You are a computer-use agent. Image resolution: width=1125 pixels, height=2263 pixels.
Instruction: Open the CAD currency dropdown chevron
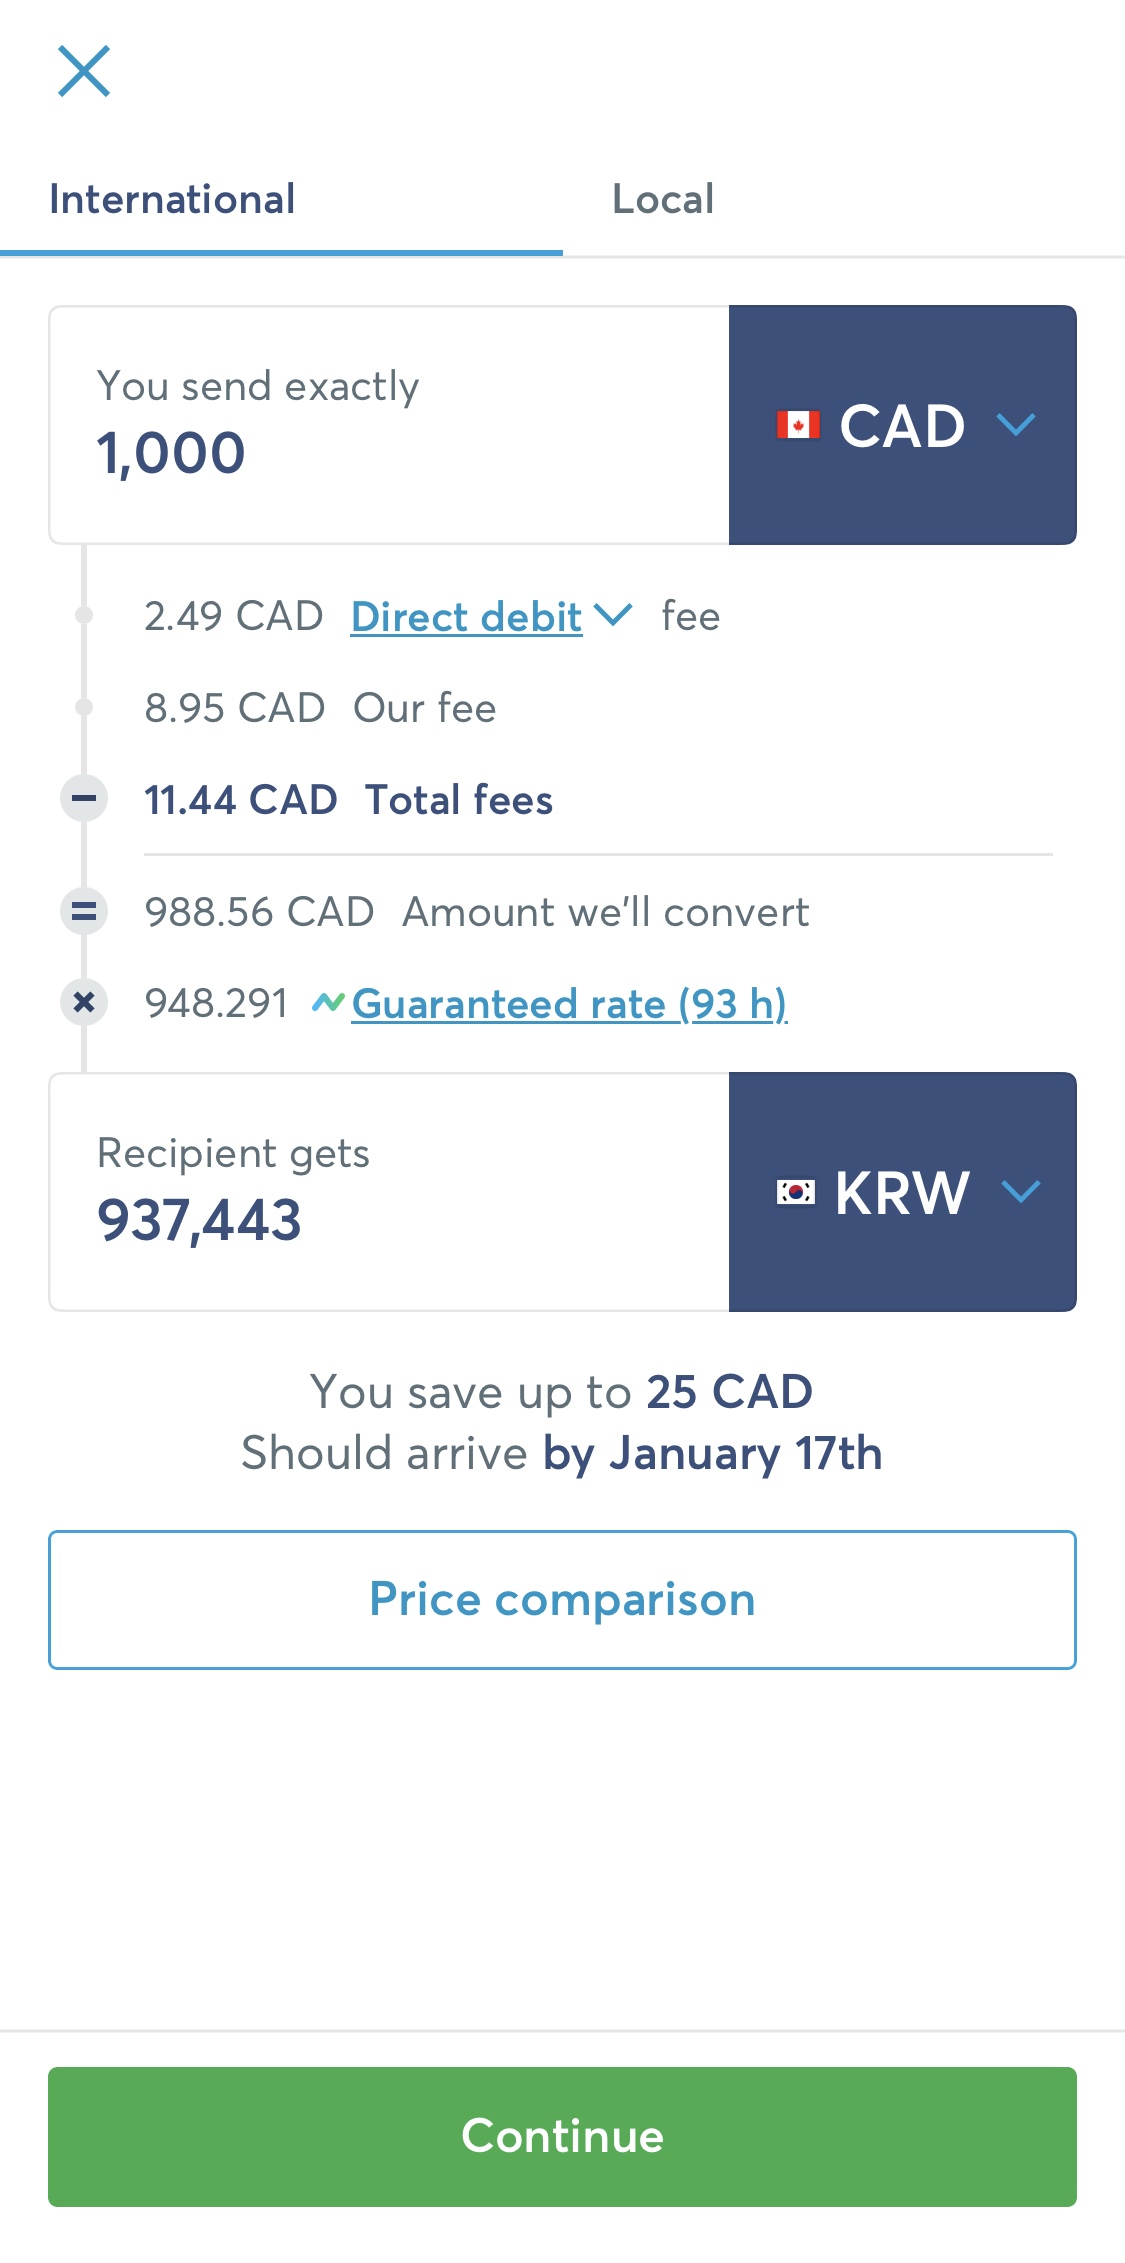tap(1016, 425)
